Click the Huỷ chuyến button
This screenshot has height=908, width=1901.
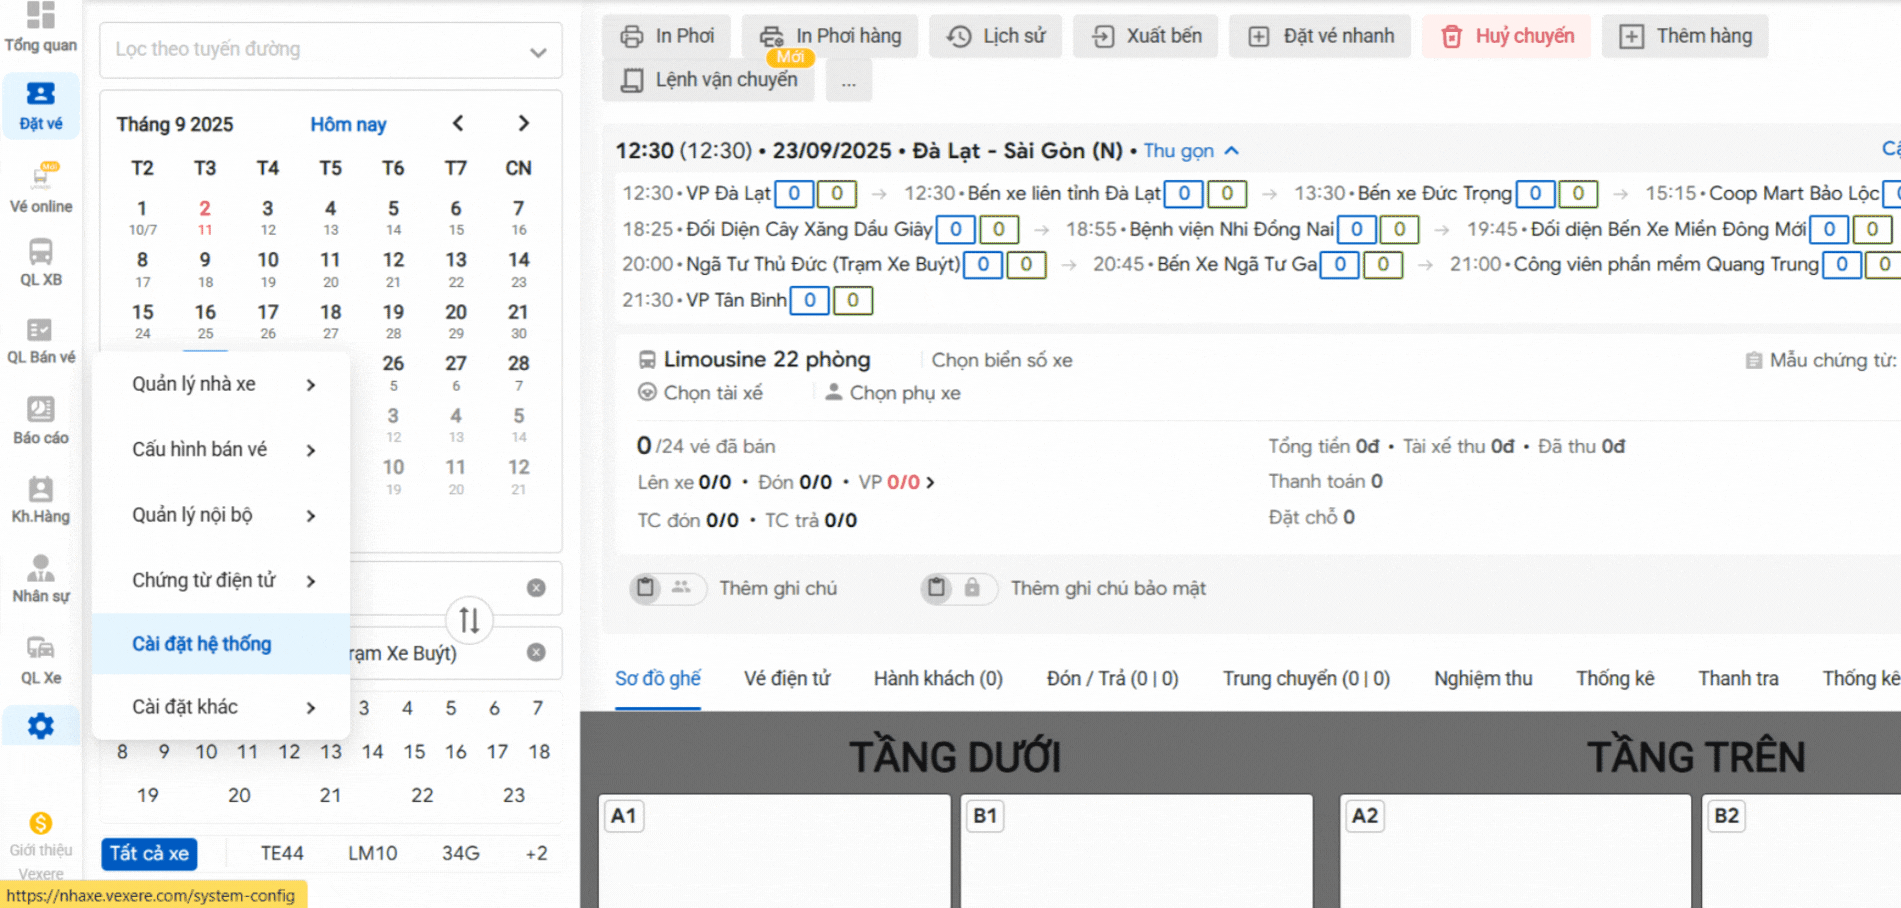(x=1506, y=36)
